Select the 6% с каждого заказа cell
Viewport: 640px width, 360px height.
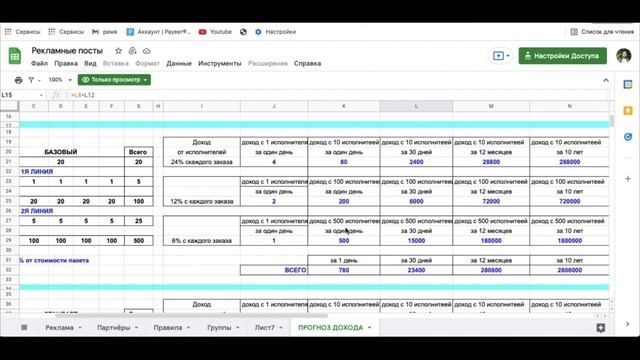[x=202, y=241]
